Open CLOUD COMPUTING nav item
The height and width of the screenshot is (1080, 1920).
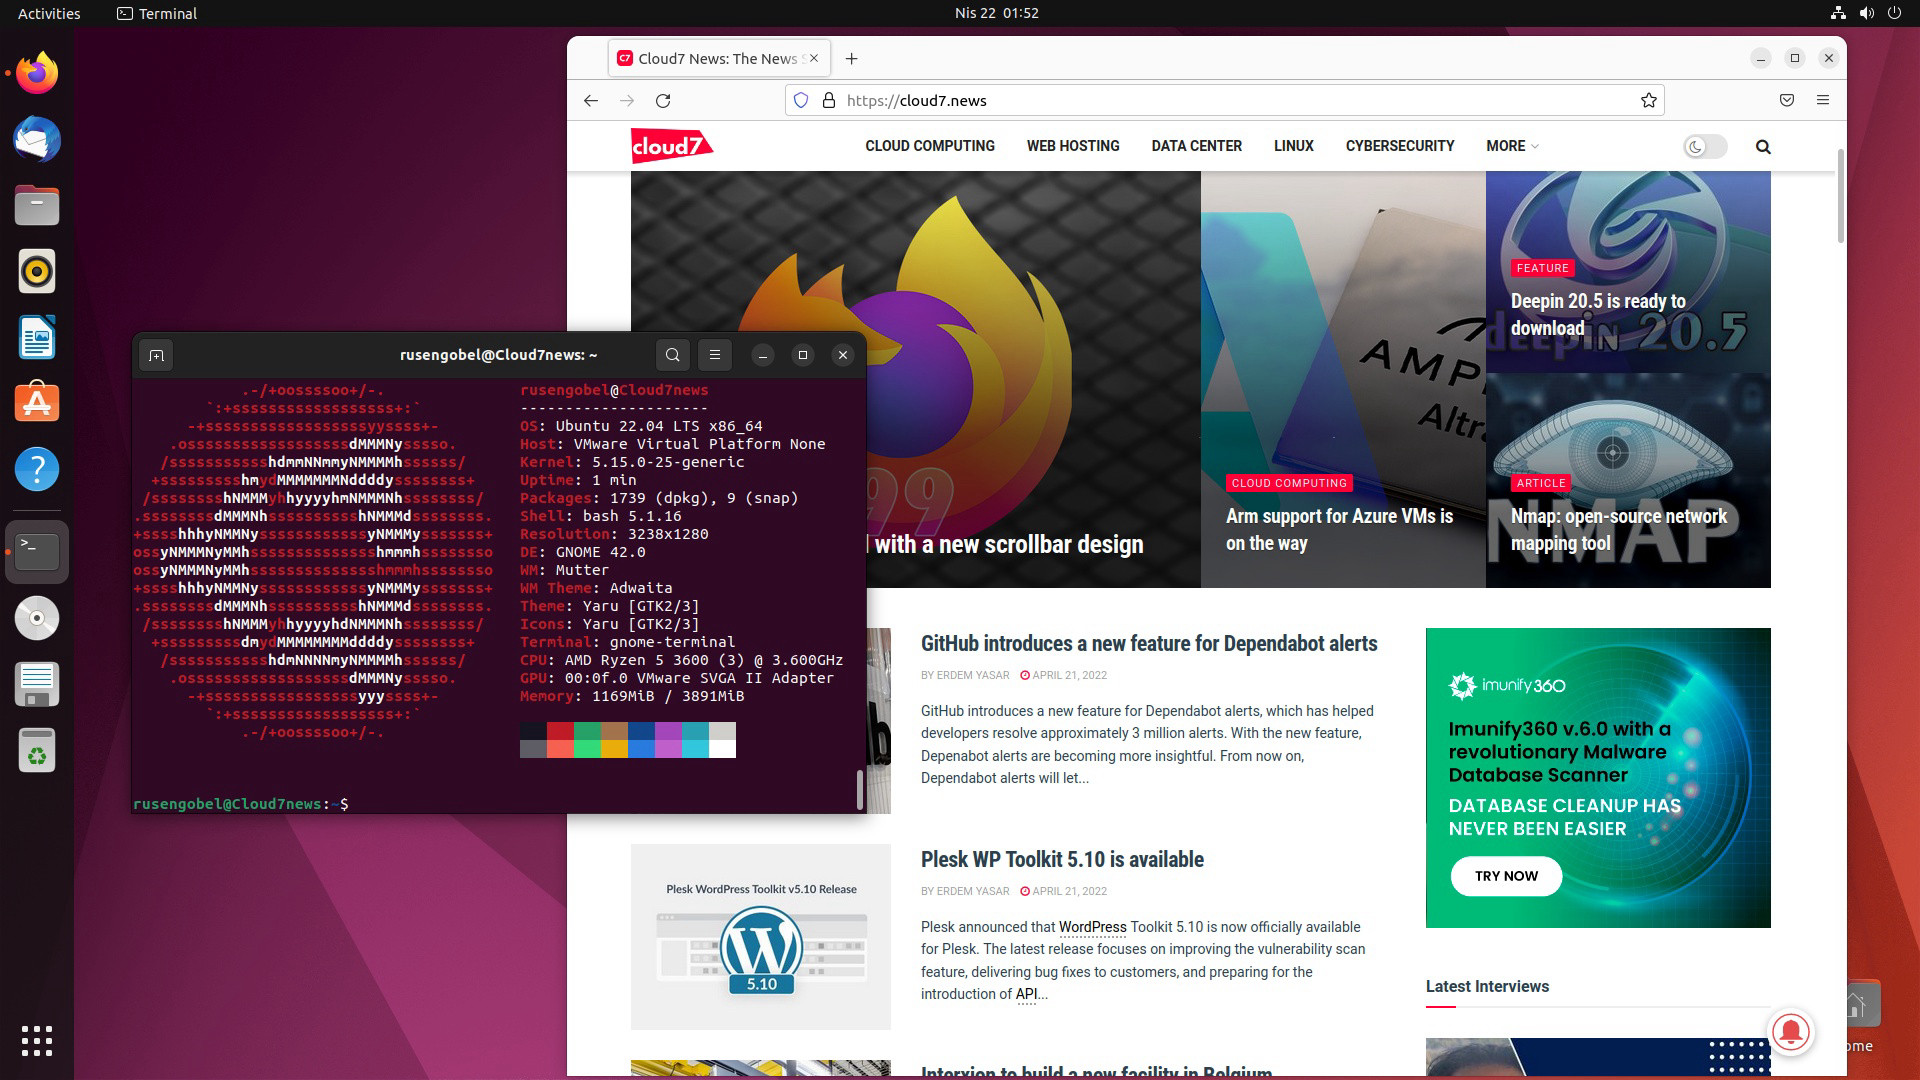[930, 146]
